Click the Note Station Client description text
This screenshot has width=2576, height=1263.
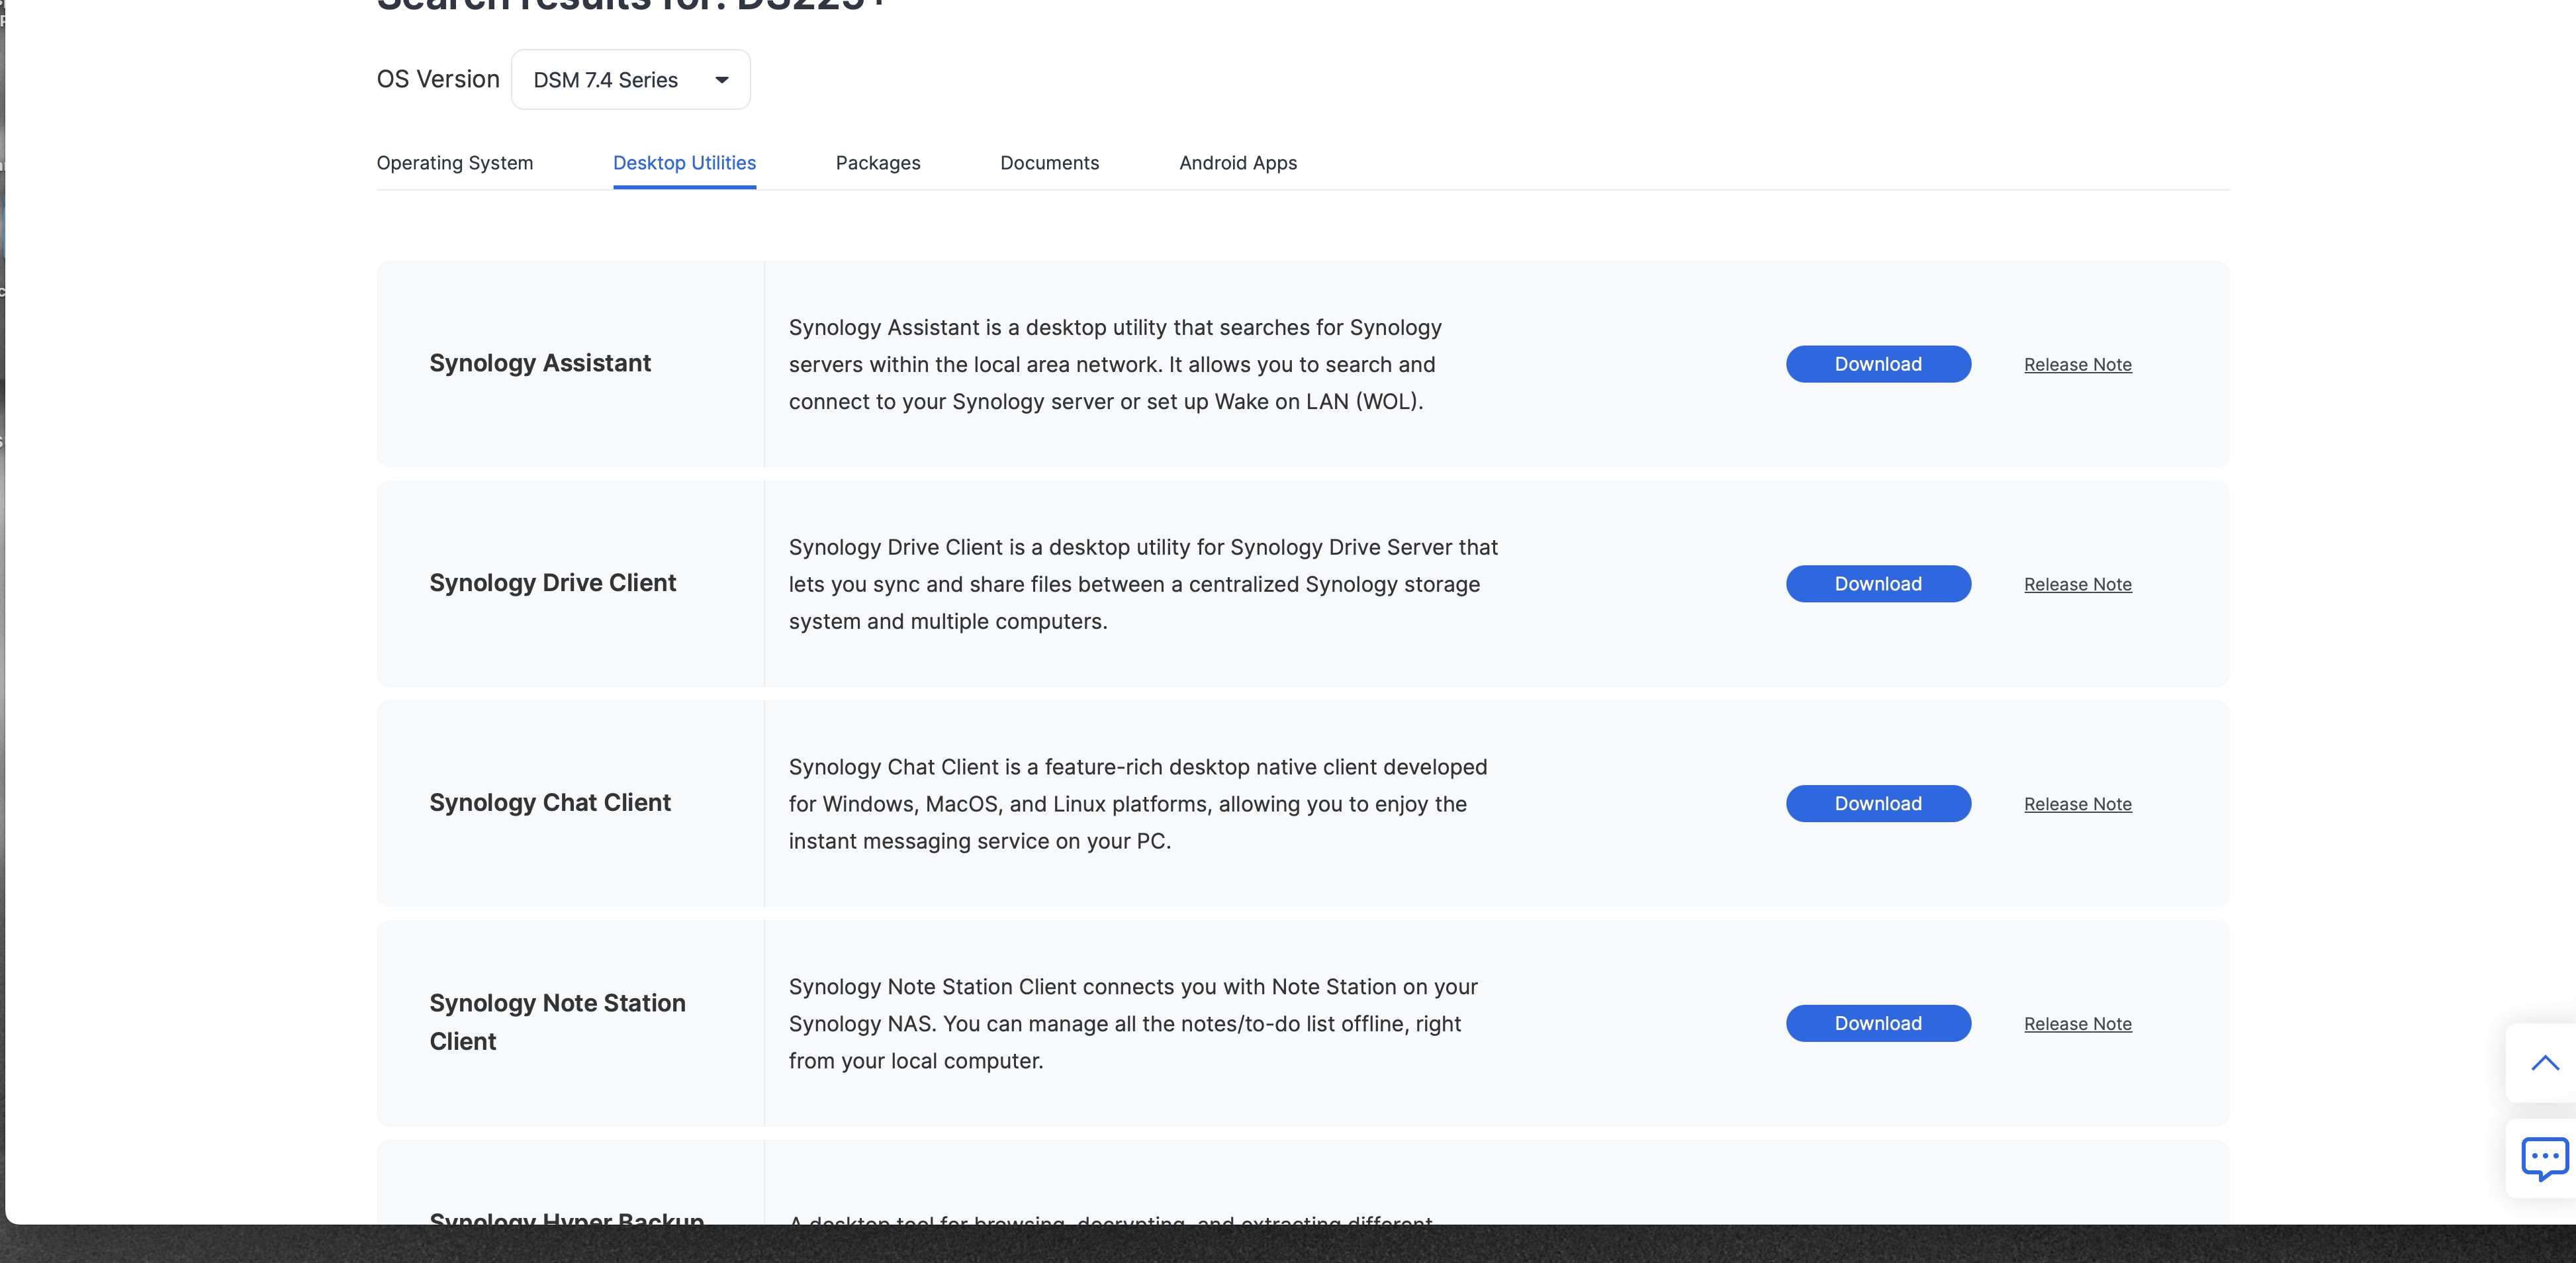coord(1133,1024)
